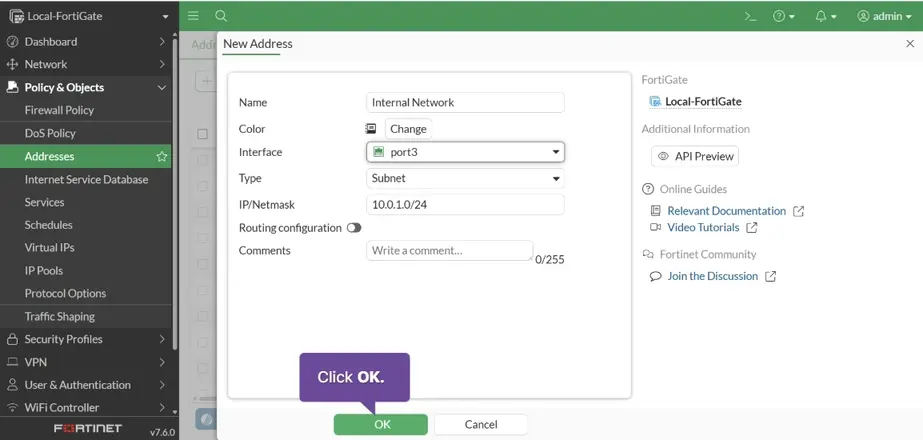923x440 pixels.
Task: Expand the Local-FortiGate device selector
Action: 88,16
